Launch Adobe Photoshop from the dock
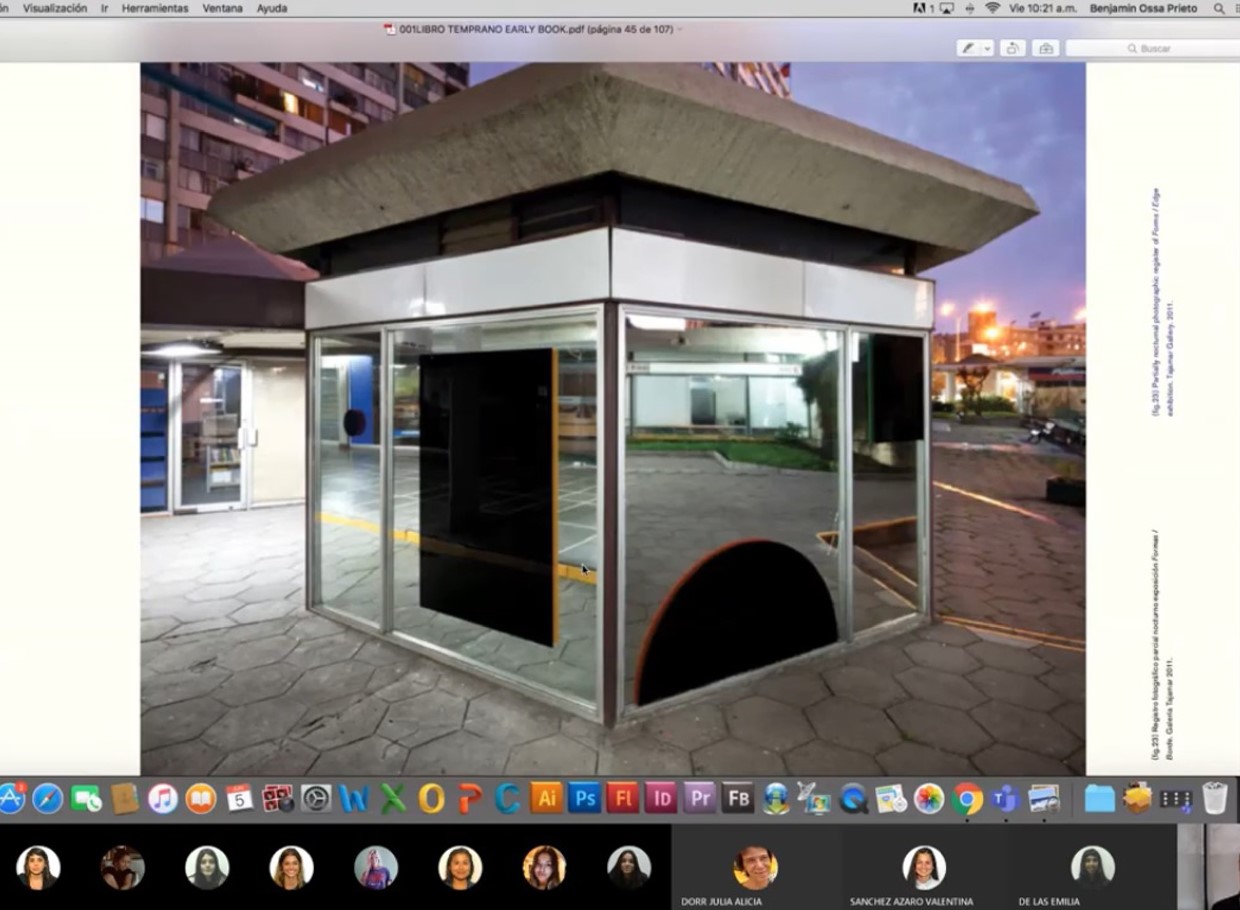Image resolution: width=1240 pixels, height=910 pixels. tap(584, 798)
